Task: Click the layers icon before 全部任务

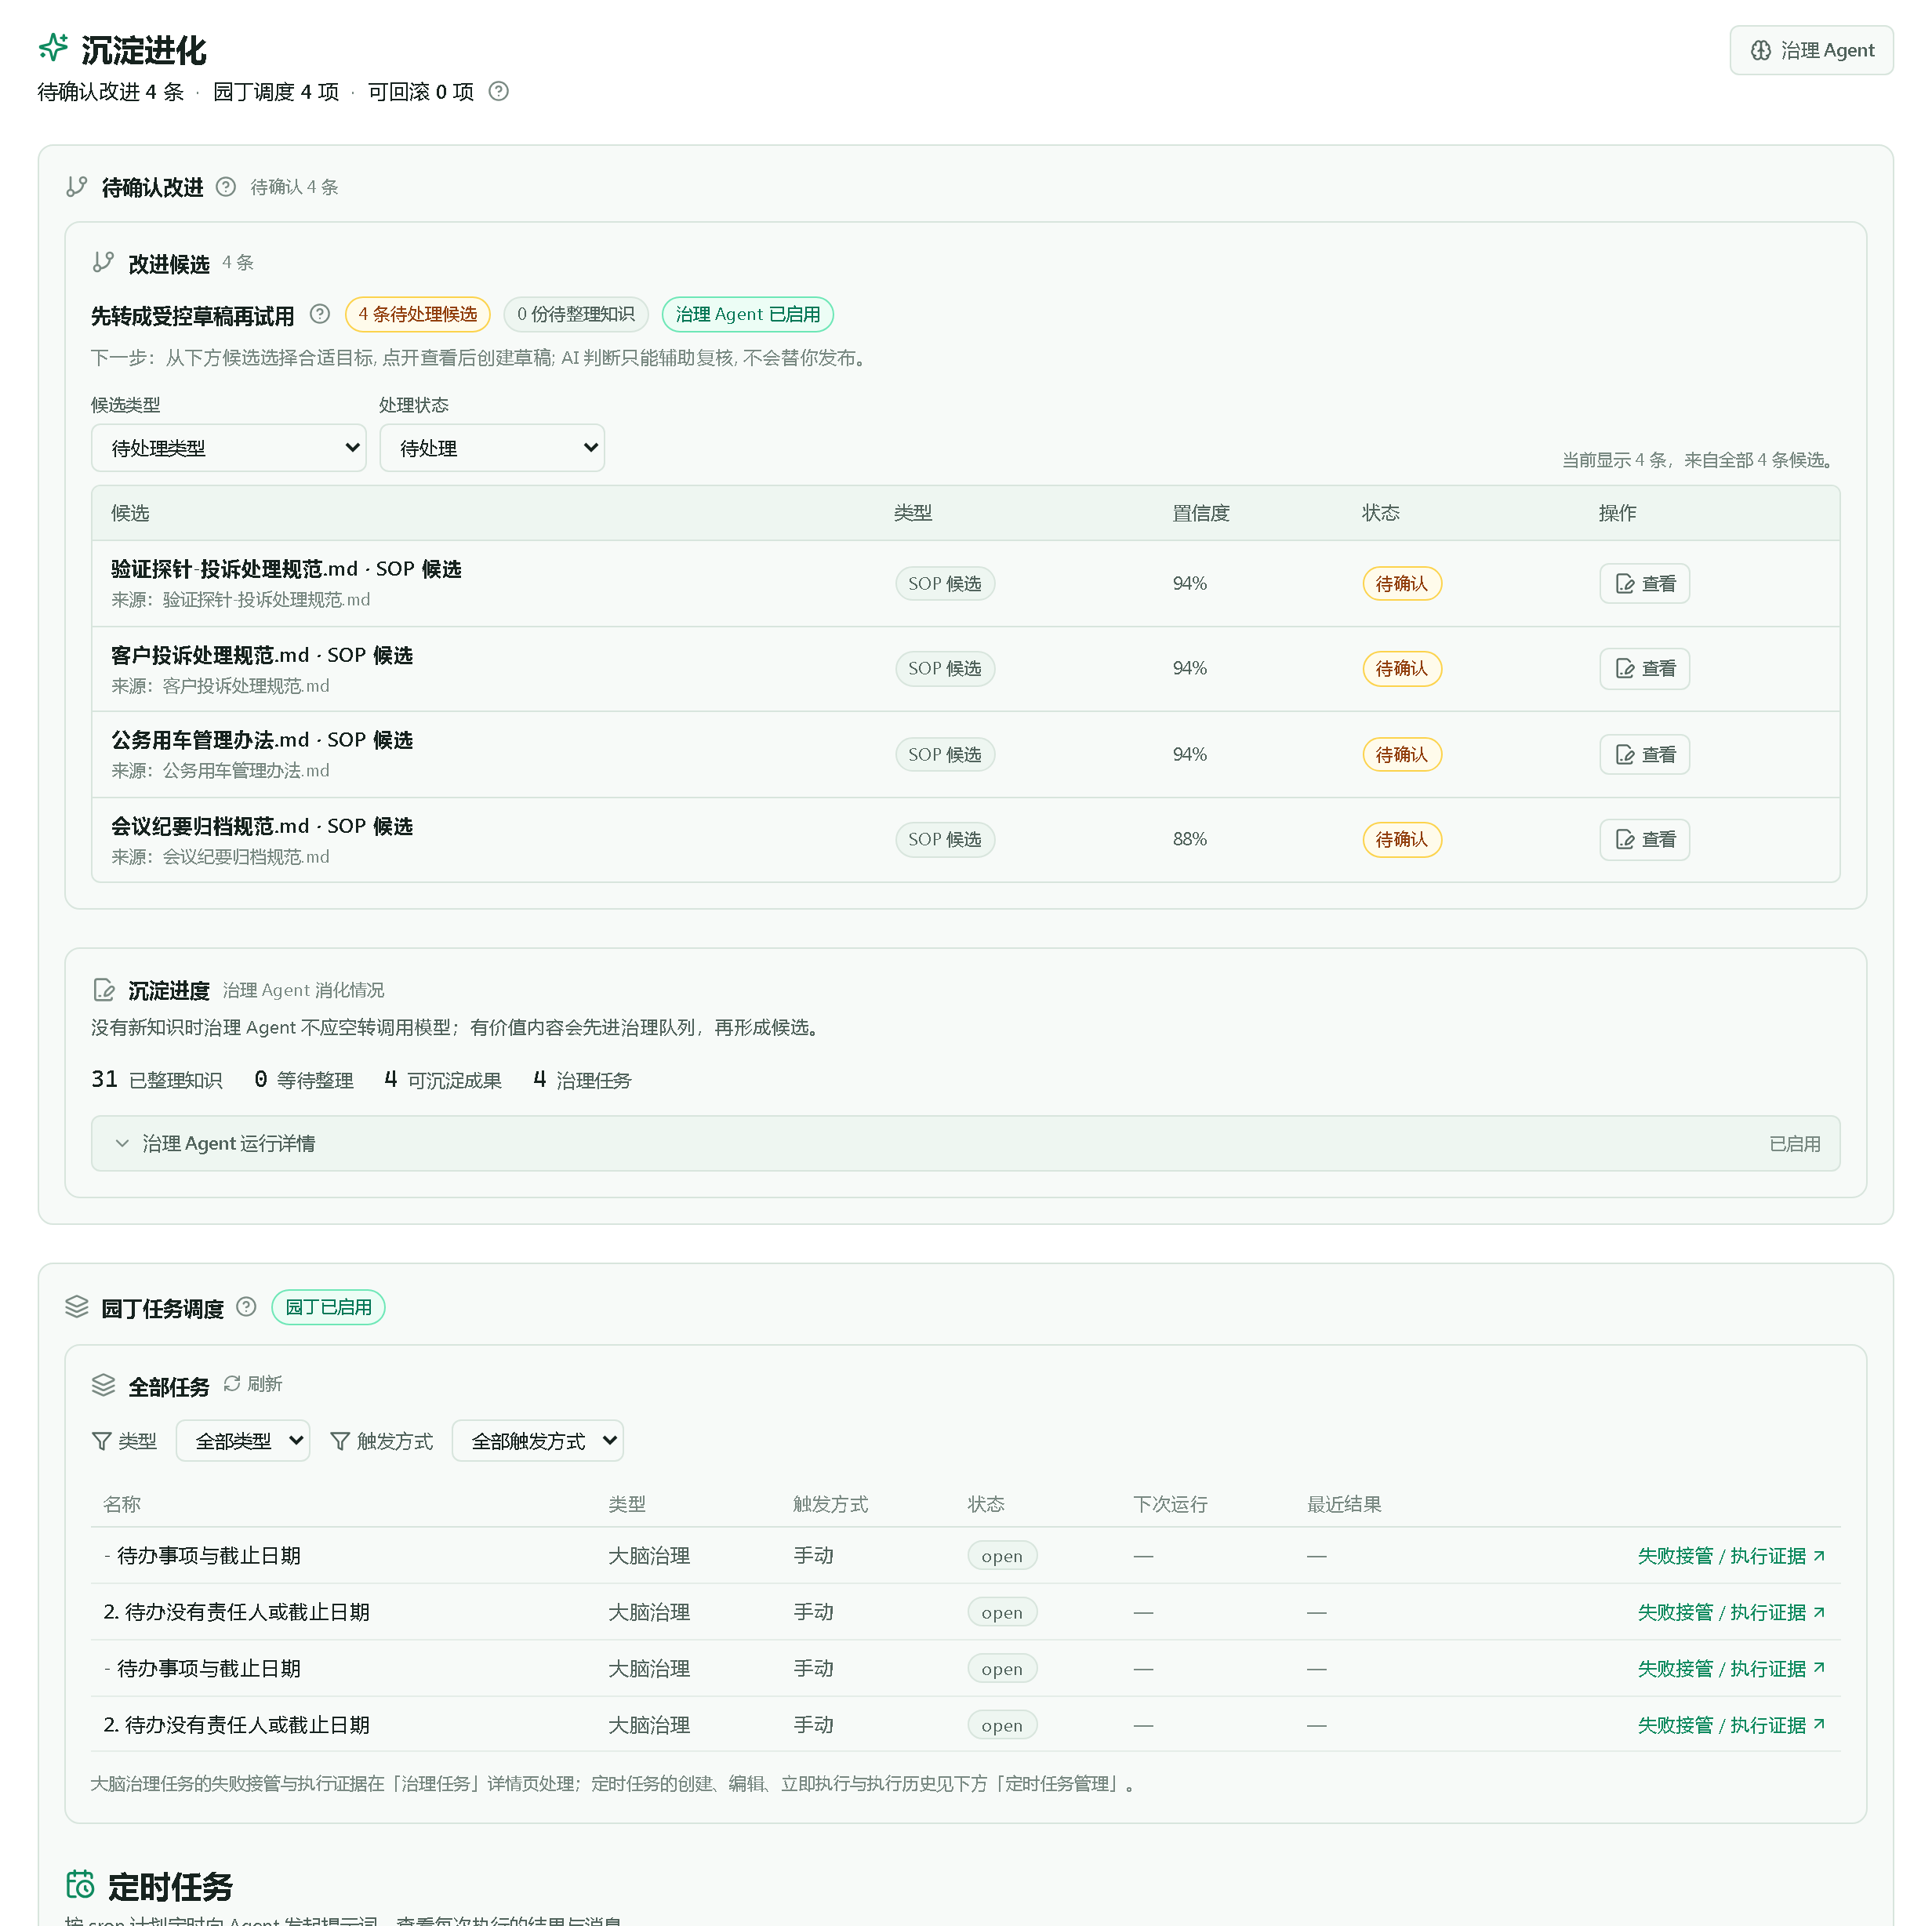Action: (x=104, y=1386)
